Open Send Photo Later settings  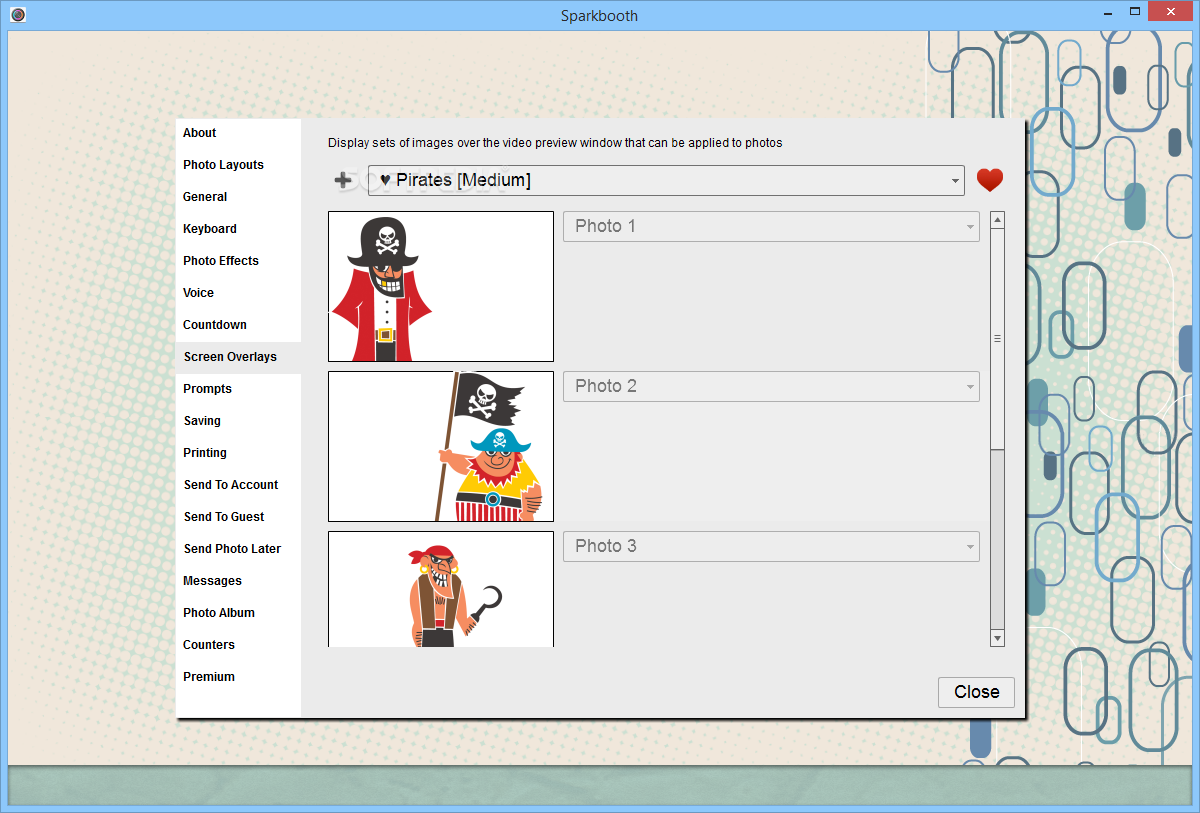[238, 549]
